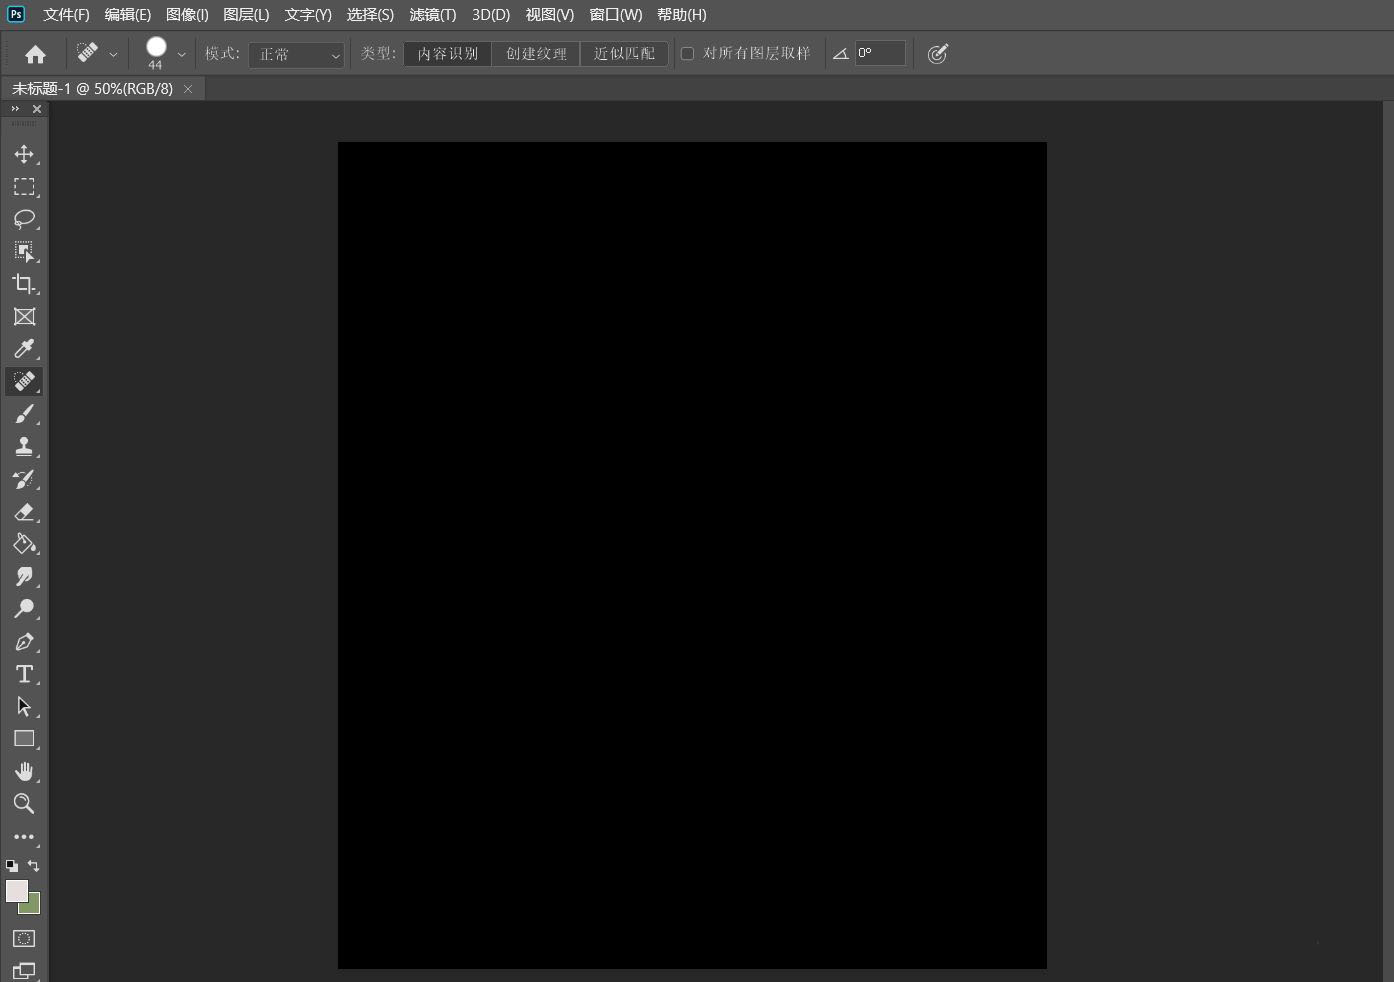Open the Edit Toolbar three-dots menu
Screen dimensions: 1394x982
coord(24,837)
